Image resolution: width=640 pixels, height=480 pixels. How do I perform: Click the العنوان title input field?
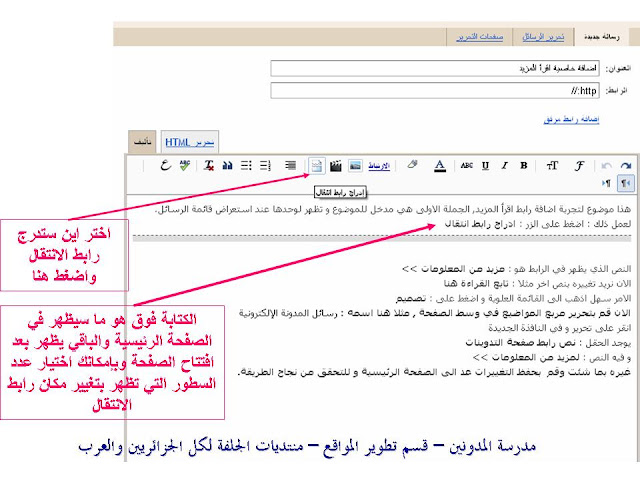(x=435, y=68)
